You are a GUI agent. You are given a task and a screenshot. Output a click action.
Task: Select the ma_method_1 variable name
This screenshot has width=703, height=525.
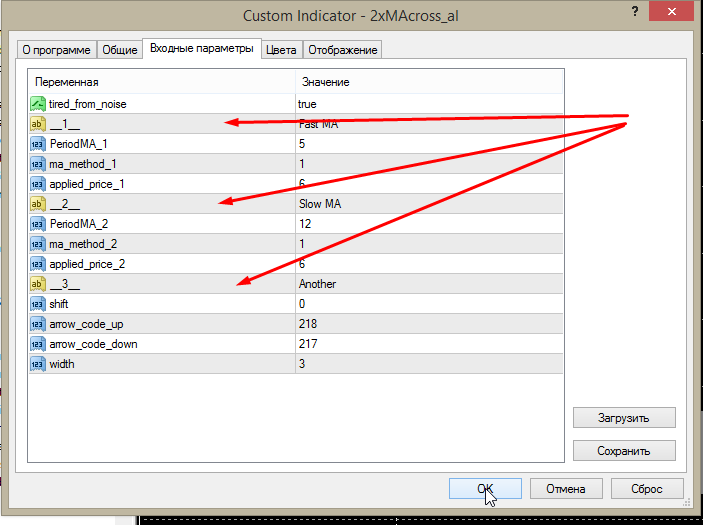click(83, 164)
